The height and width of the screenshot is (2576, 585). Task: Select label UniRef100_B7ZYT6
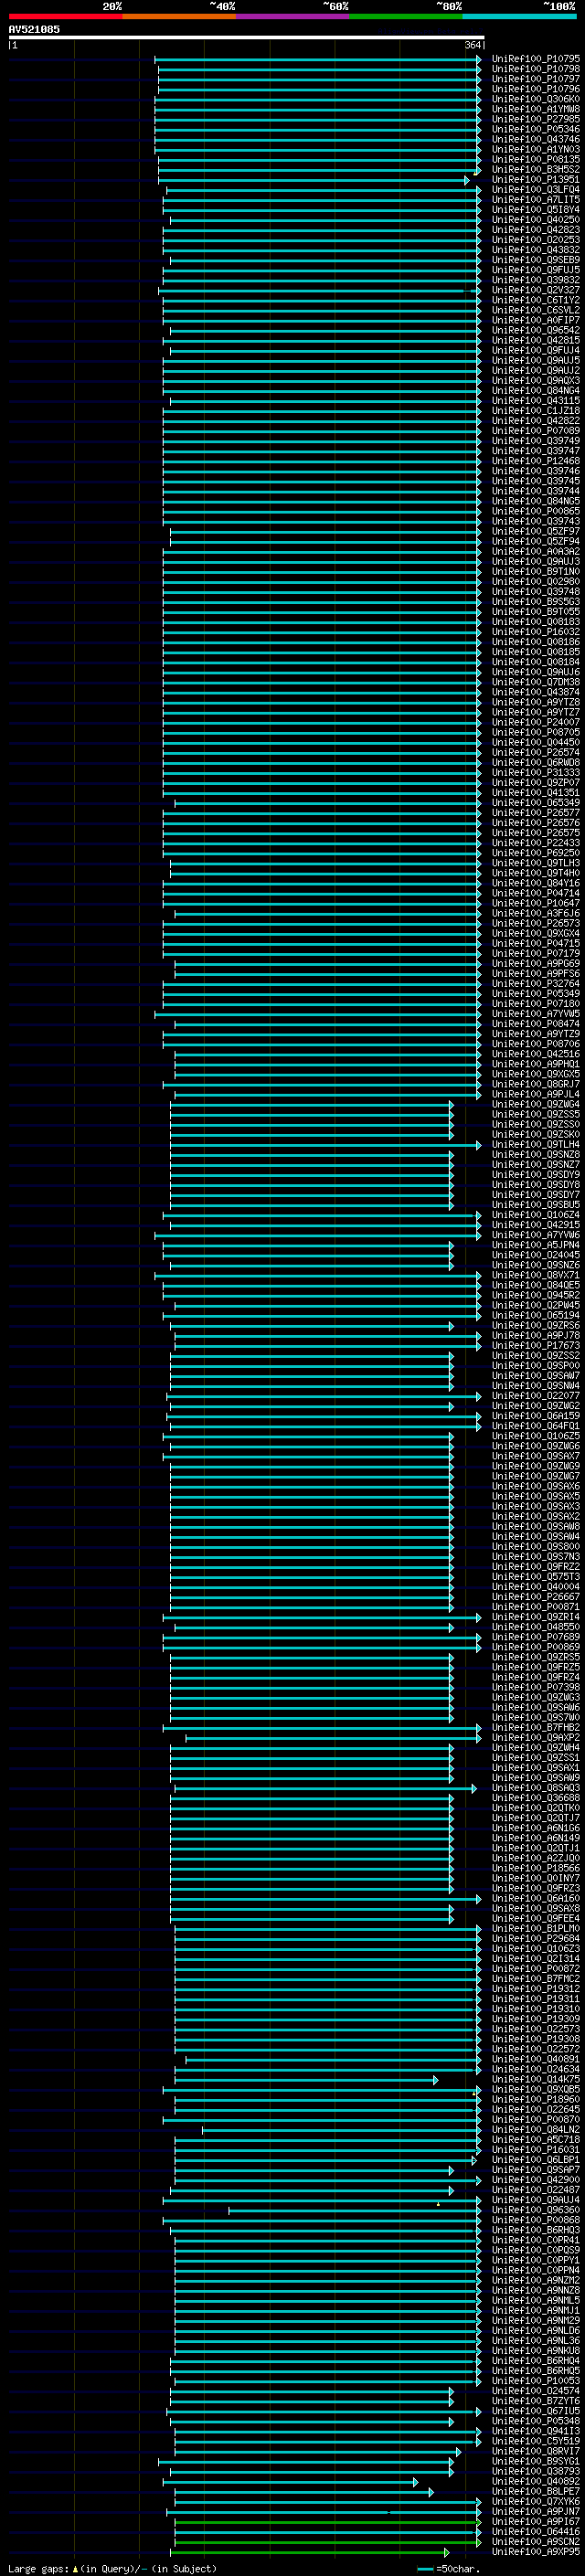tap(535, 2400)
